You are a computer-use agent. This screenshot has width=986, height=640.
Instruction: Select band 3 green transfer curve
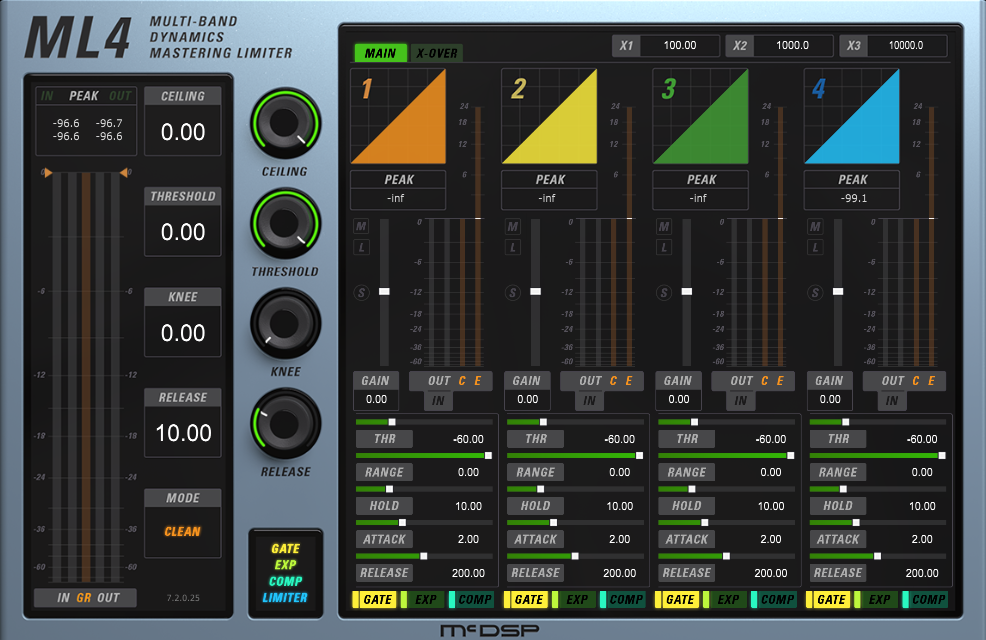coord(701,116)
